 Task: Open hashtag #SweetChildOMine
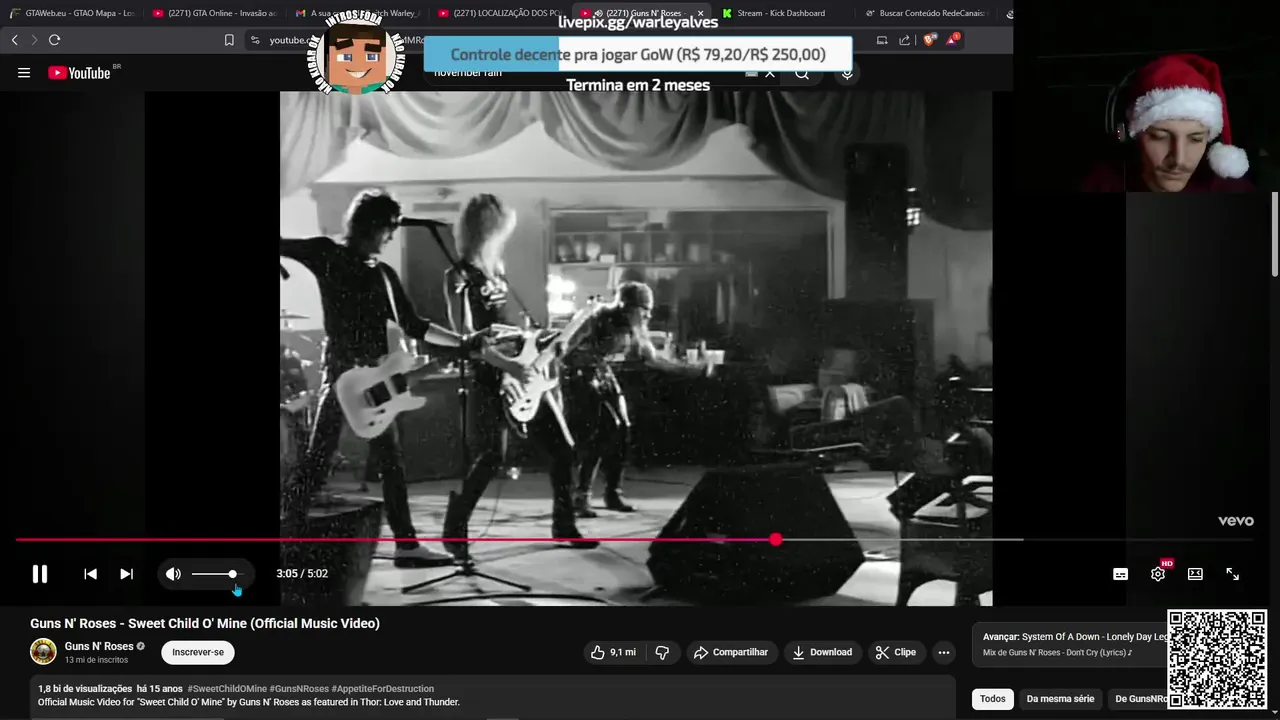coord(227,689)
